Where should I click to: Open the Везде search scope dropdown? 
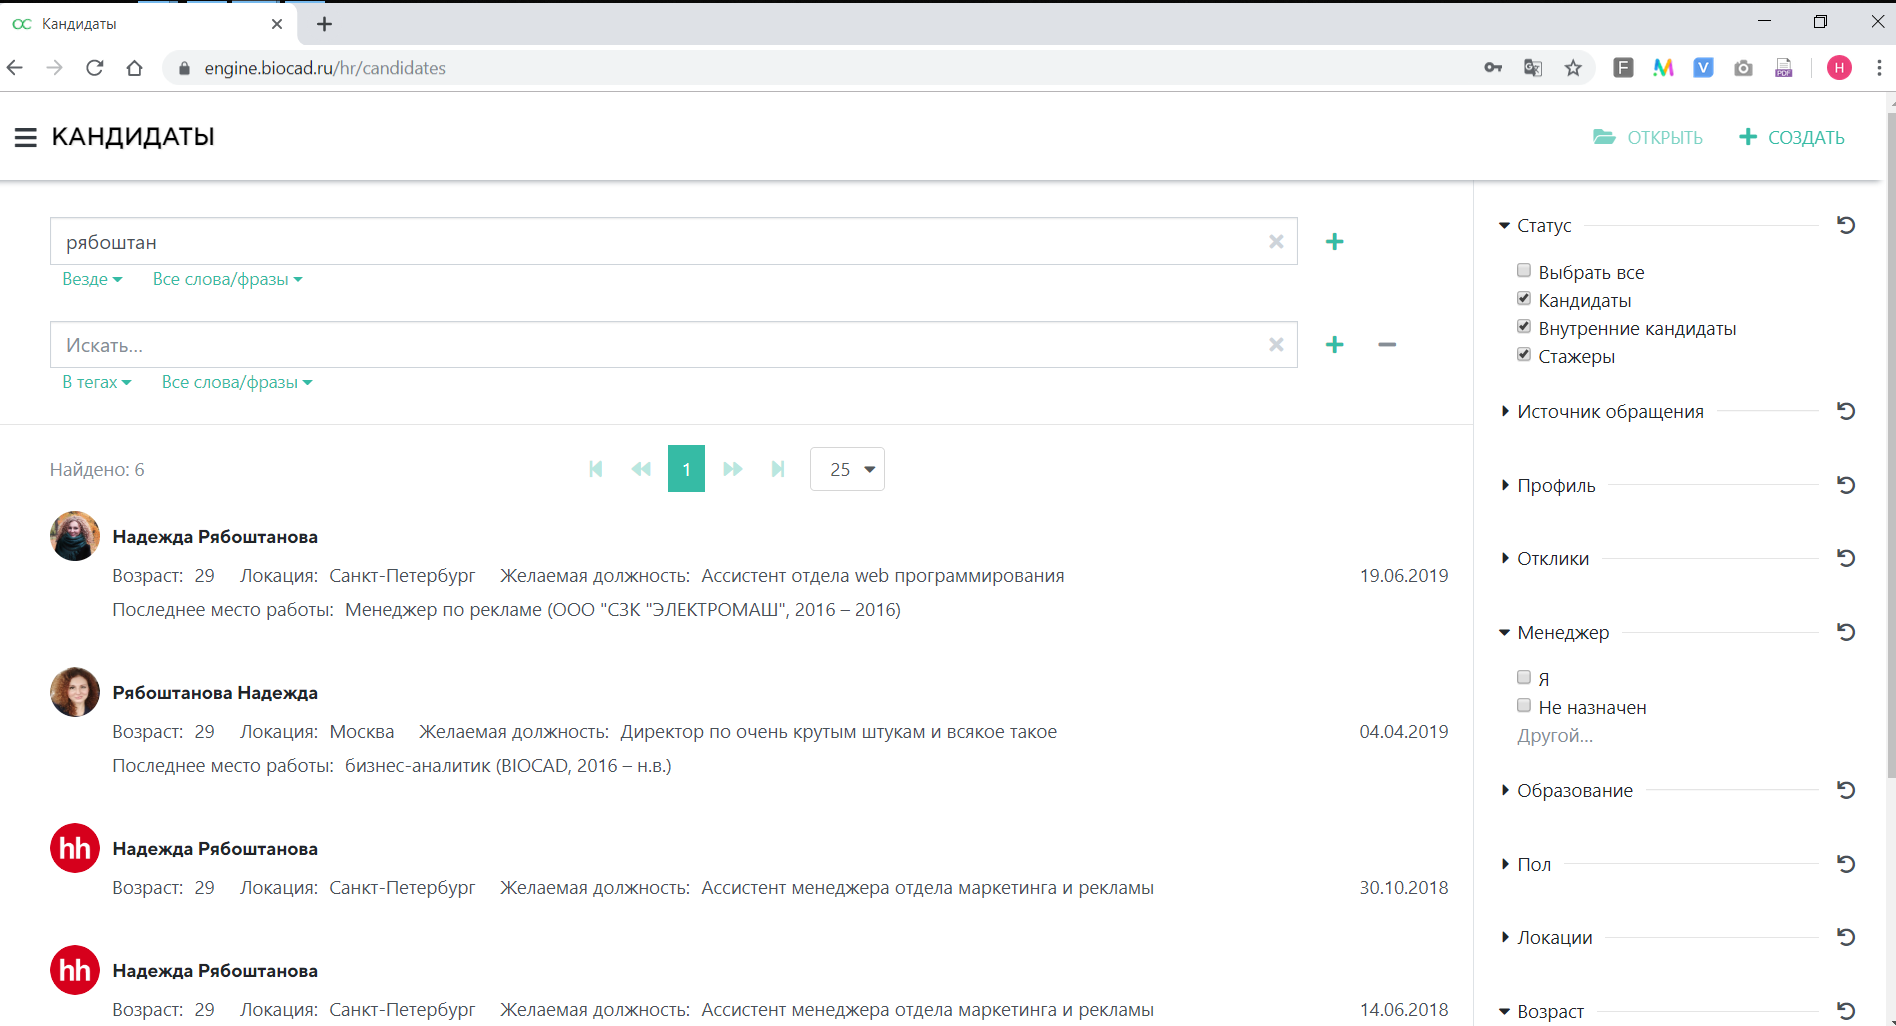(x=91, y=280)
